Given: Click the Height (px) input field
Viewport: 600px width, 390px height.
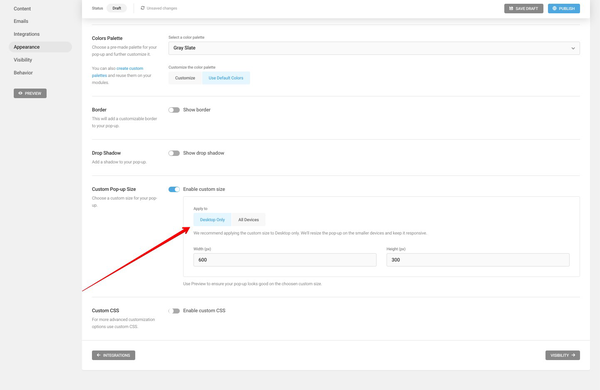Looking at the screenshot, I should click(x=478, y=260).
